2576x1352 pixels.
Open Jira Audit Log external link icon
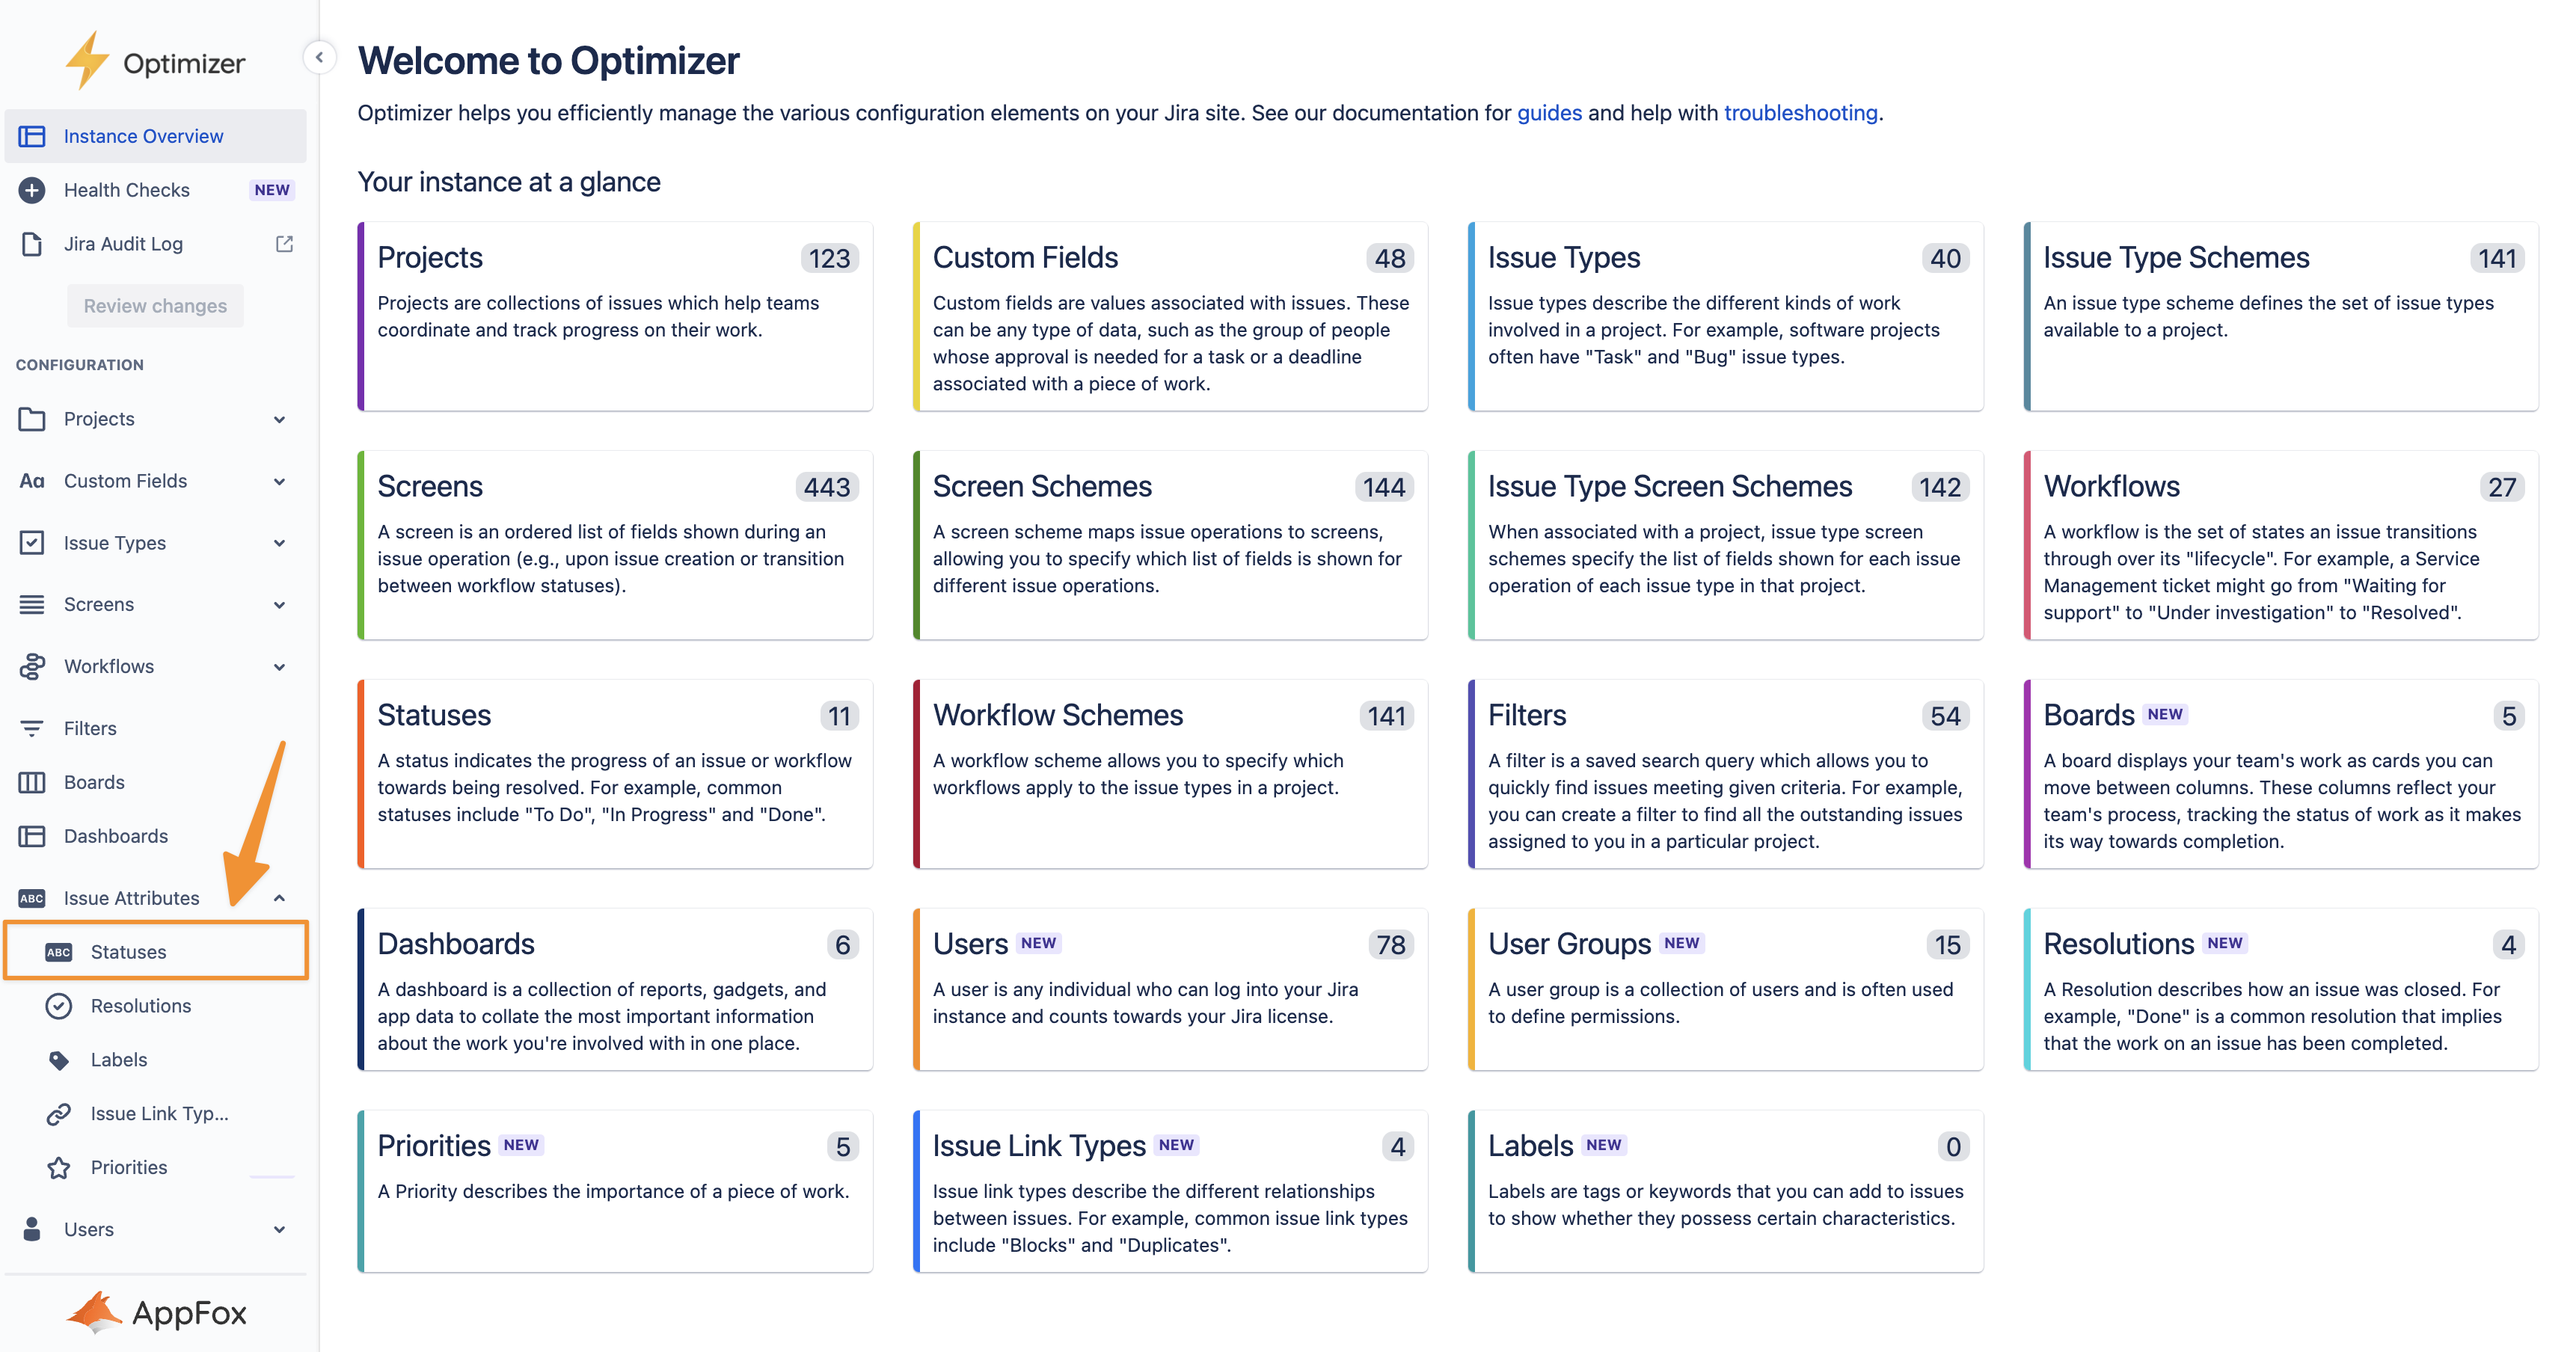284,243
